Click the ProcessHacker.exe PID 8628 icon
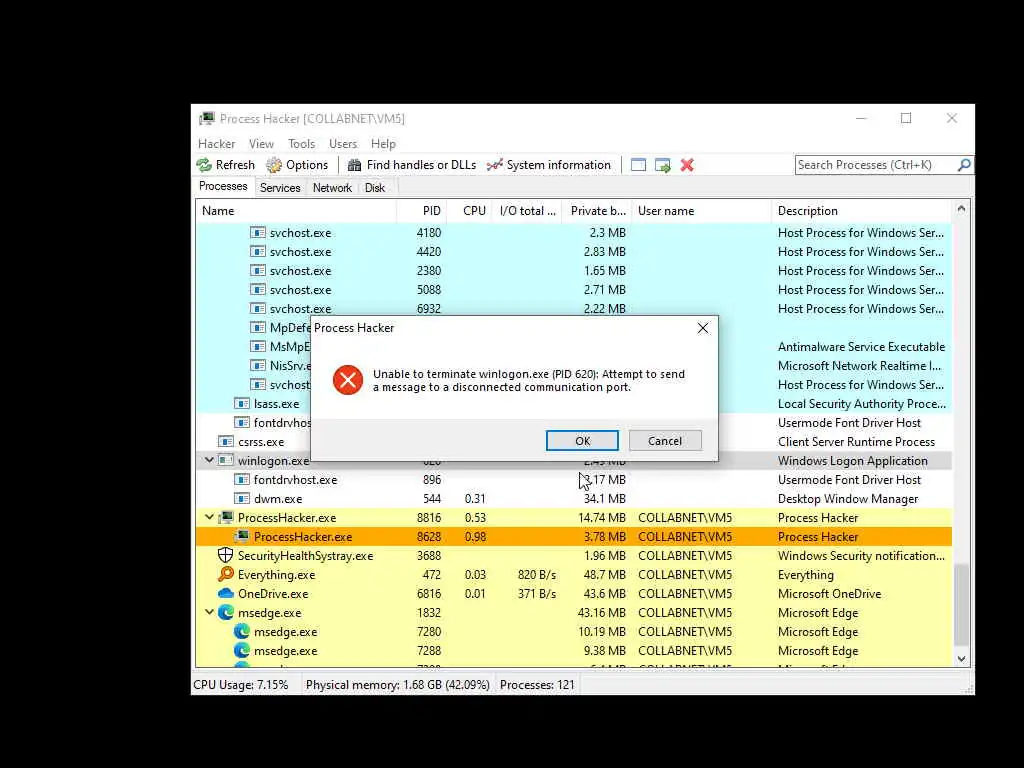This screenshot has width=1024, height=768. pos(242,536)
